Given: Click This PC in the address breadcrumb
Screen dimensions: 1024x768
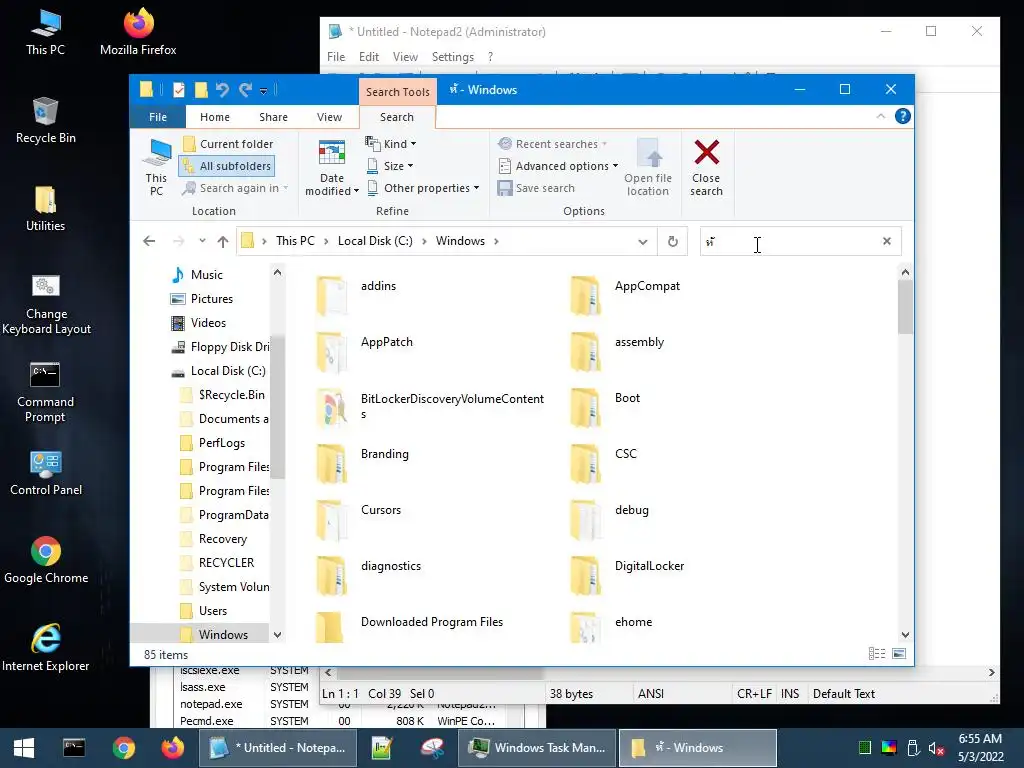Looking at the screenshot, I should coord(295,241).
